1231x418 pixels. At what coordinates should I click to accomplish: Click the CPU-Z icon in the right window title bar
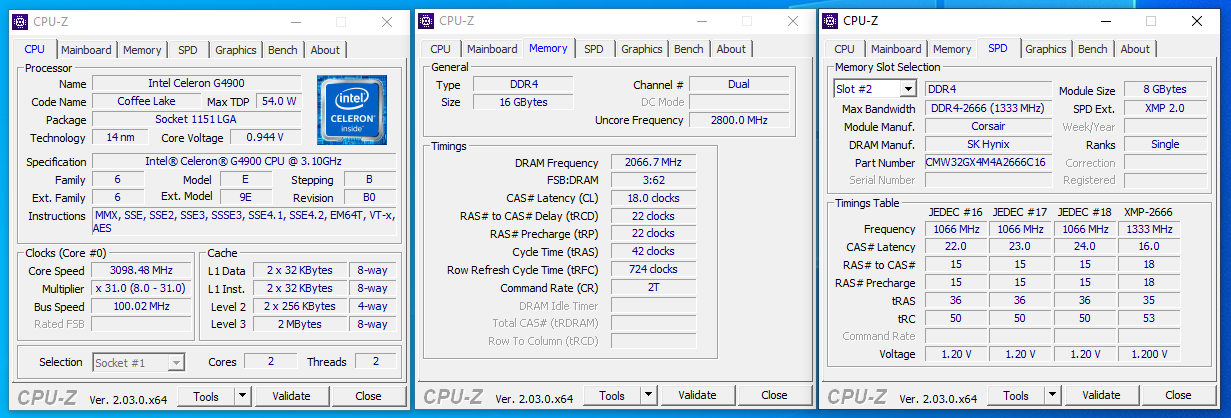click(829, 20)
